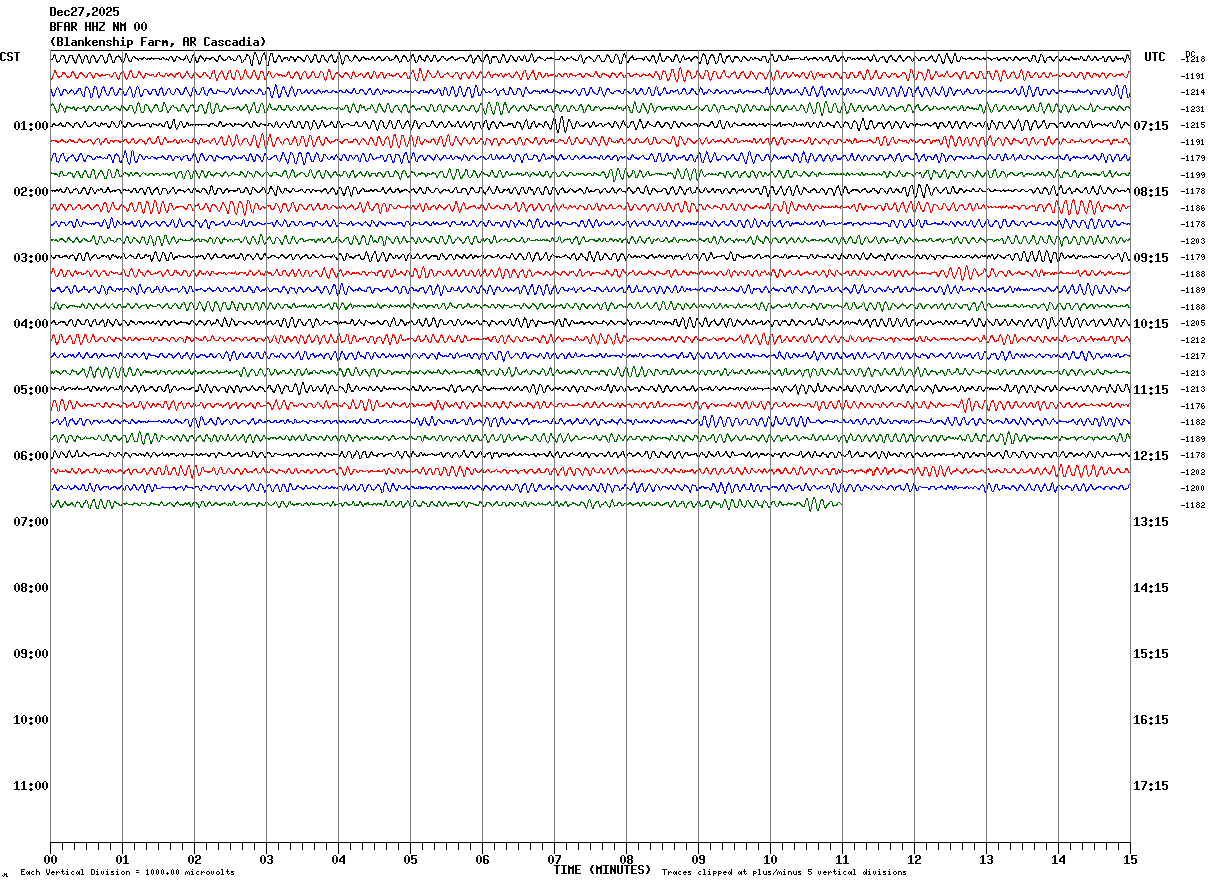
Task: Click the DC offset value -1215
Action: click(x=1194, y=126)
